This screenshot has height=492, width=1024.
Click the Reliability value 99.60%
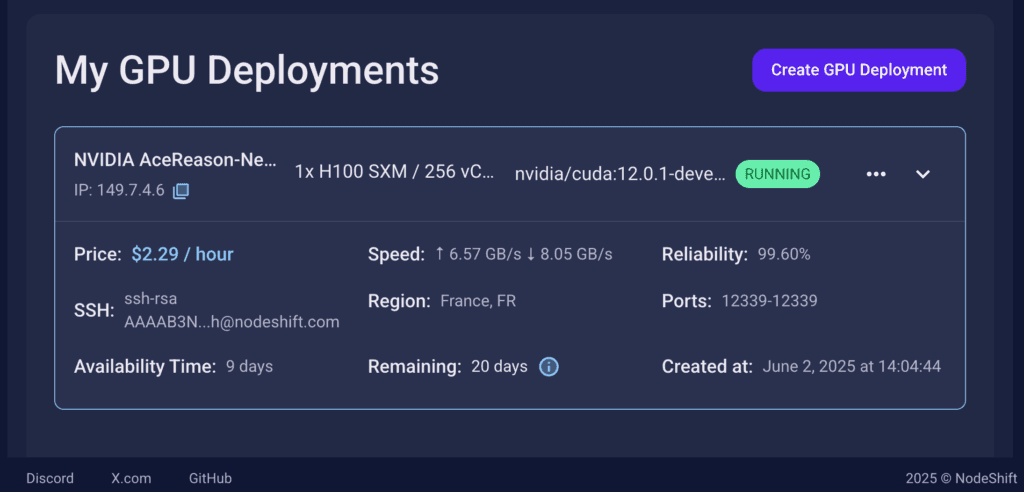pos(784,255)
